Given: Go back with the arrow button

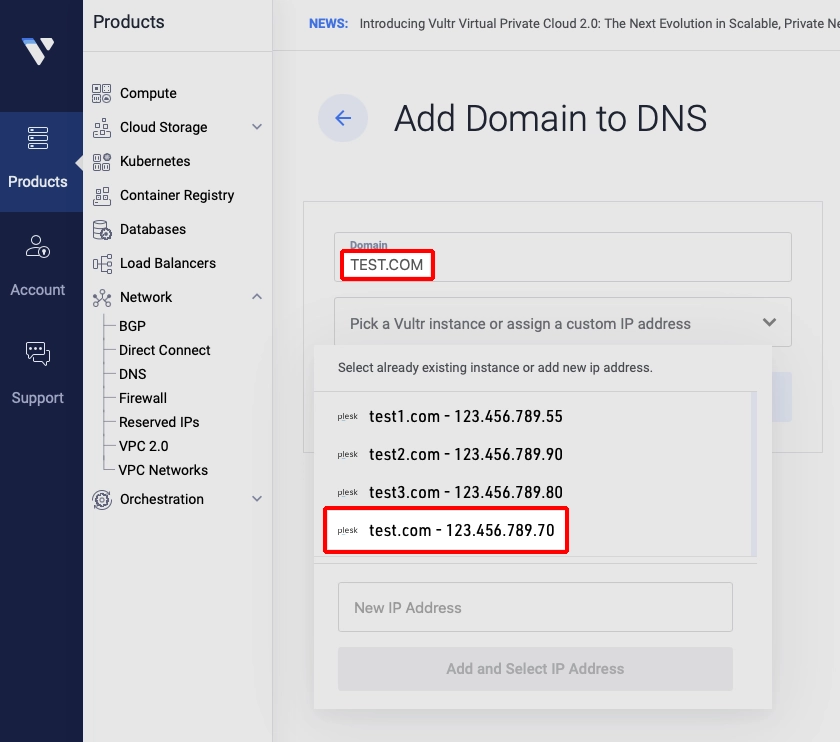Looking at the screenshot, I should click(x=343, y=118).
